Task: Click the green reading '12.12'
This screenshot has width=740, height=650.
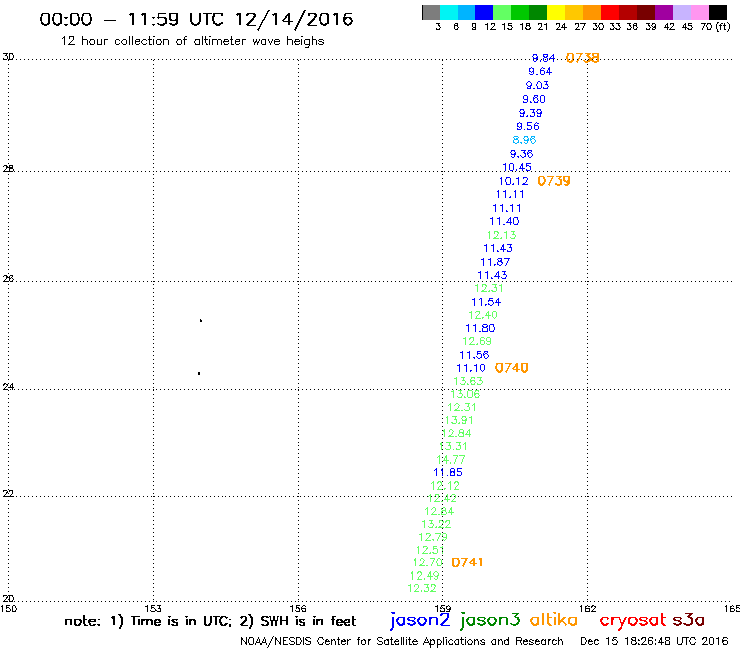Action: click(445, 486)
